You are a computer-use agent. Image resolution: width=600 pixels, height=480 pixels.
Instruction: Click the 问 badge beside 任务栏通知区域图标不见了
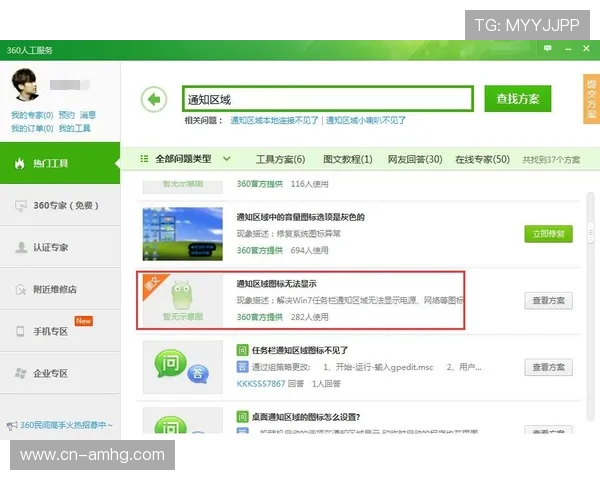click(242, 350)
